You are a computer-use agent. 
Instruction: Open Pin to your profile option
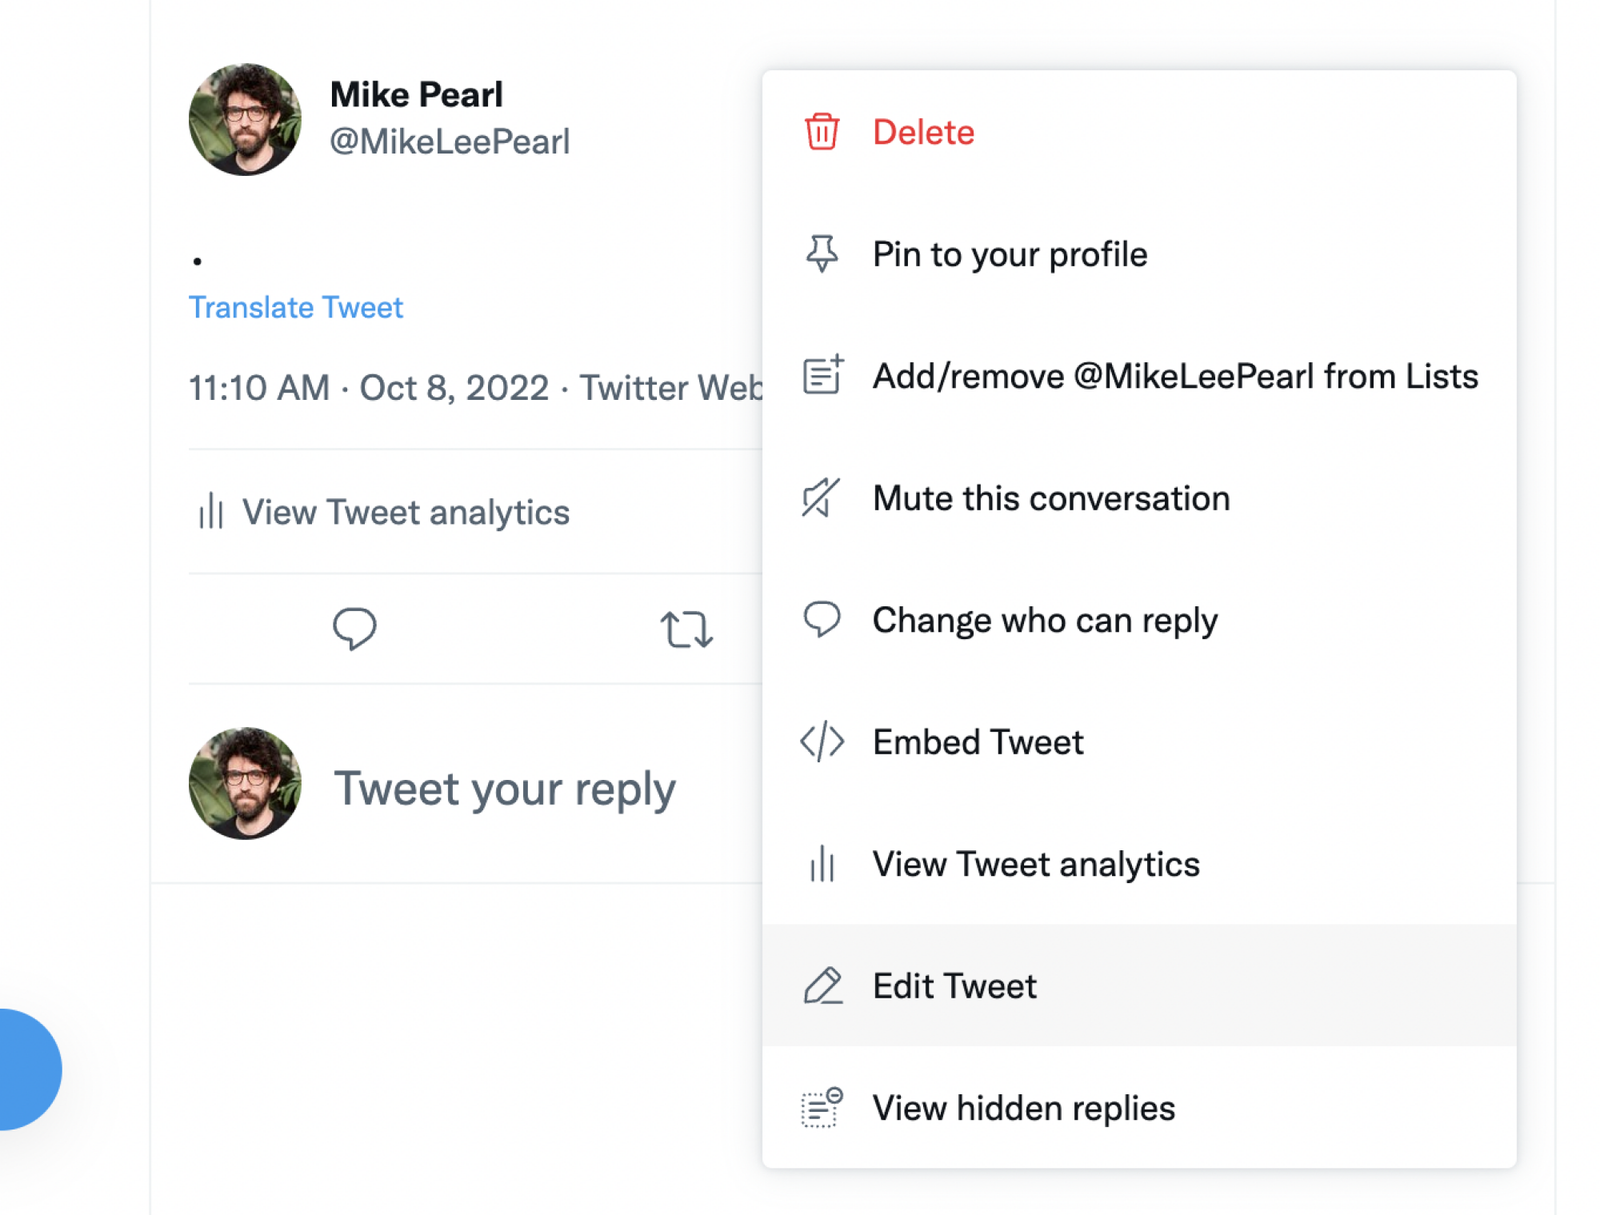1008,253
